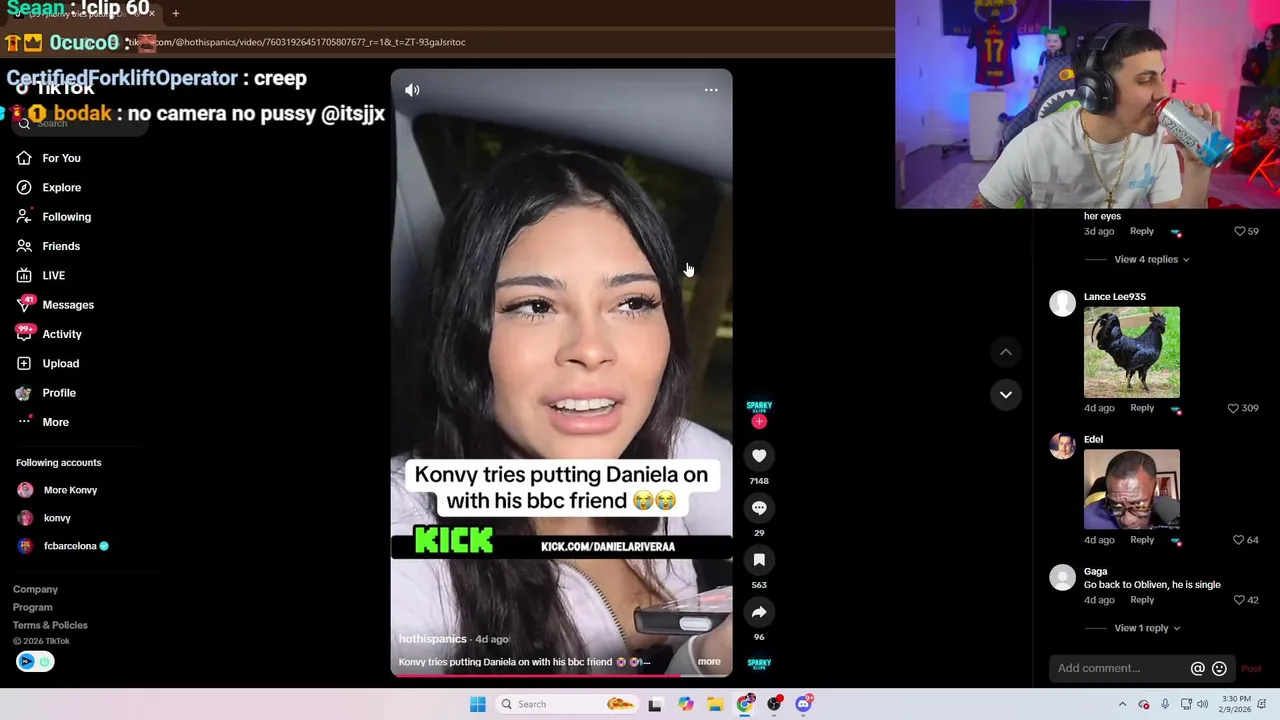Viewport: 1280px width, 720px height.
Task: Open the For You menu item
Action: 61,158
